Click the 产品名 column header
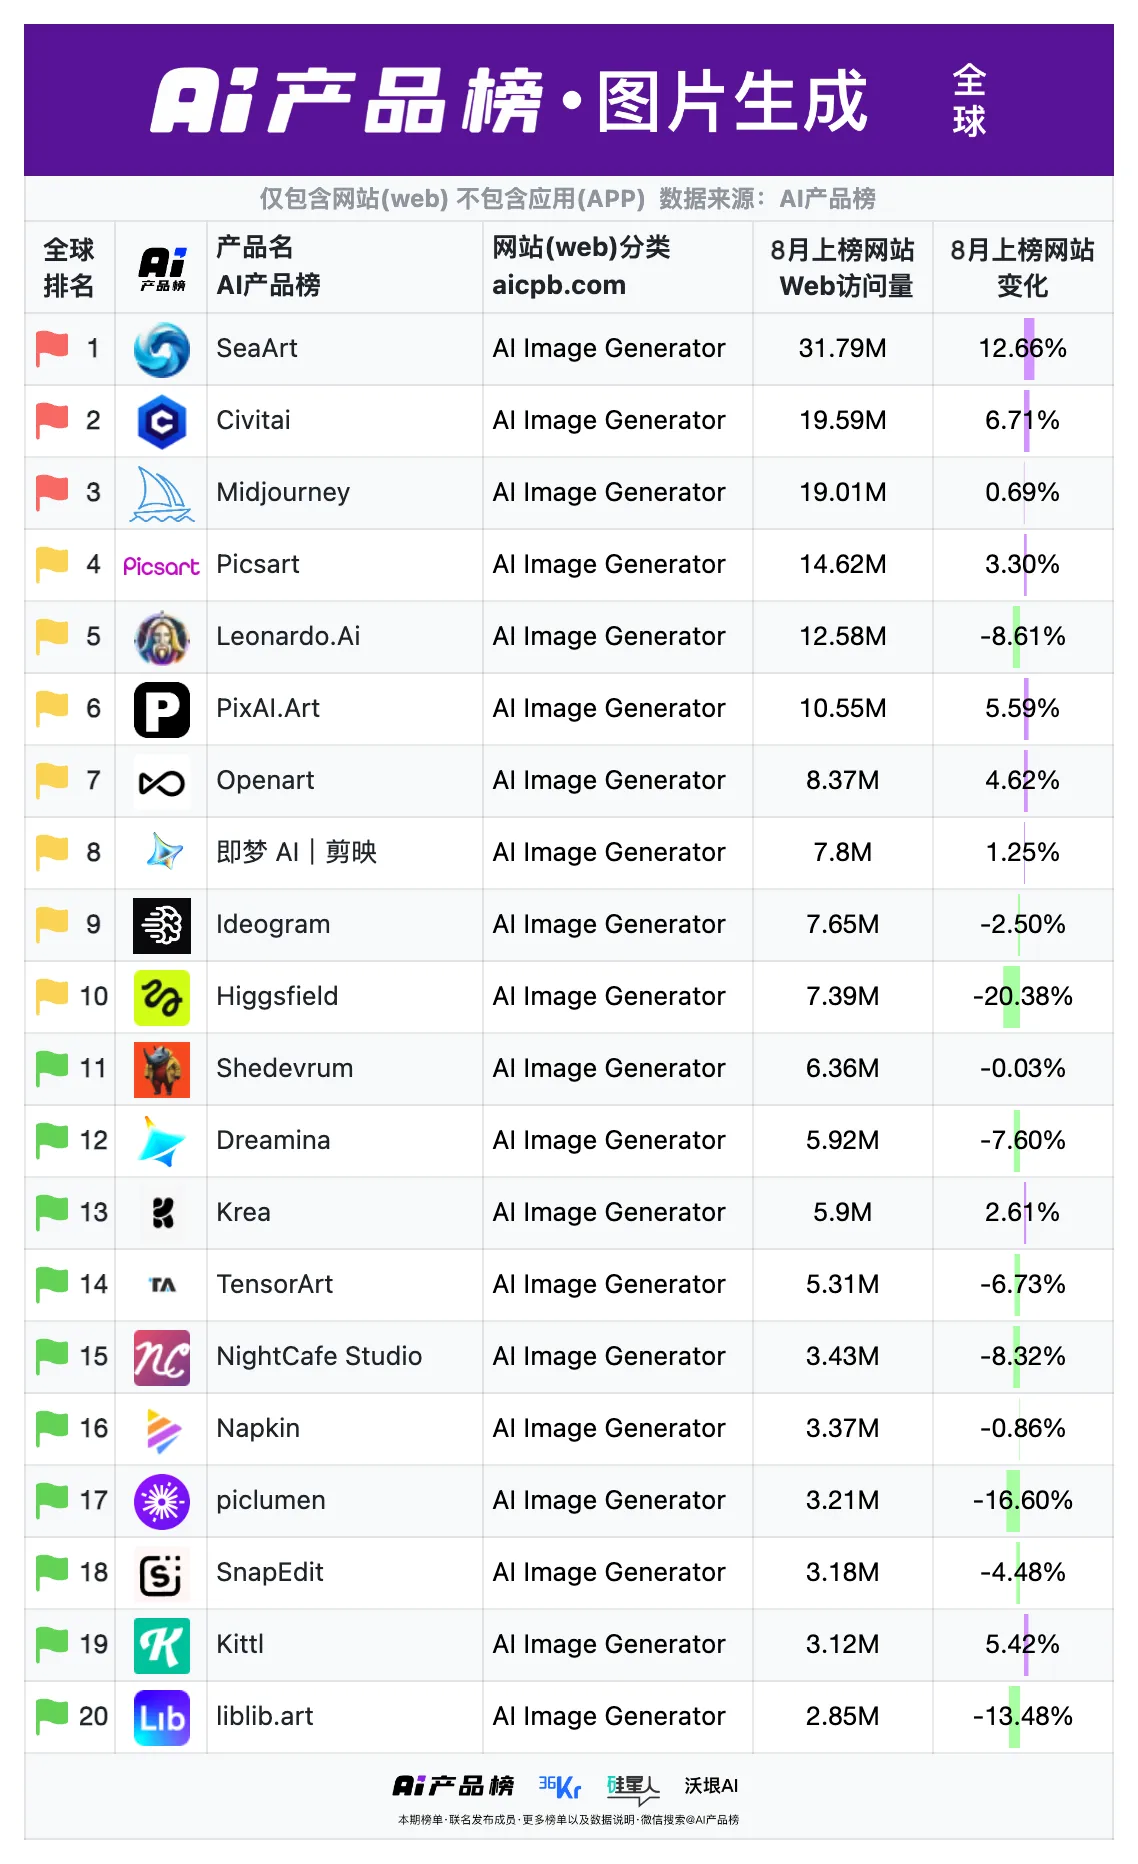The width and height of the screenshot is (1138, 1864). click(x=255, y=248)
